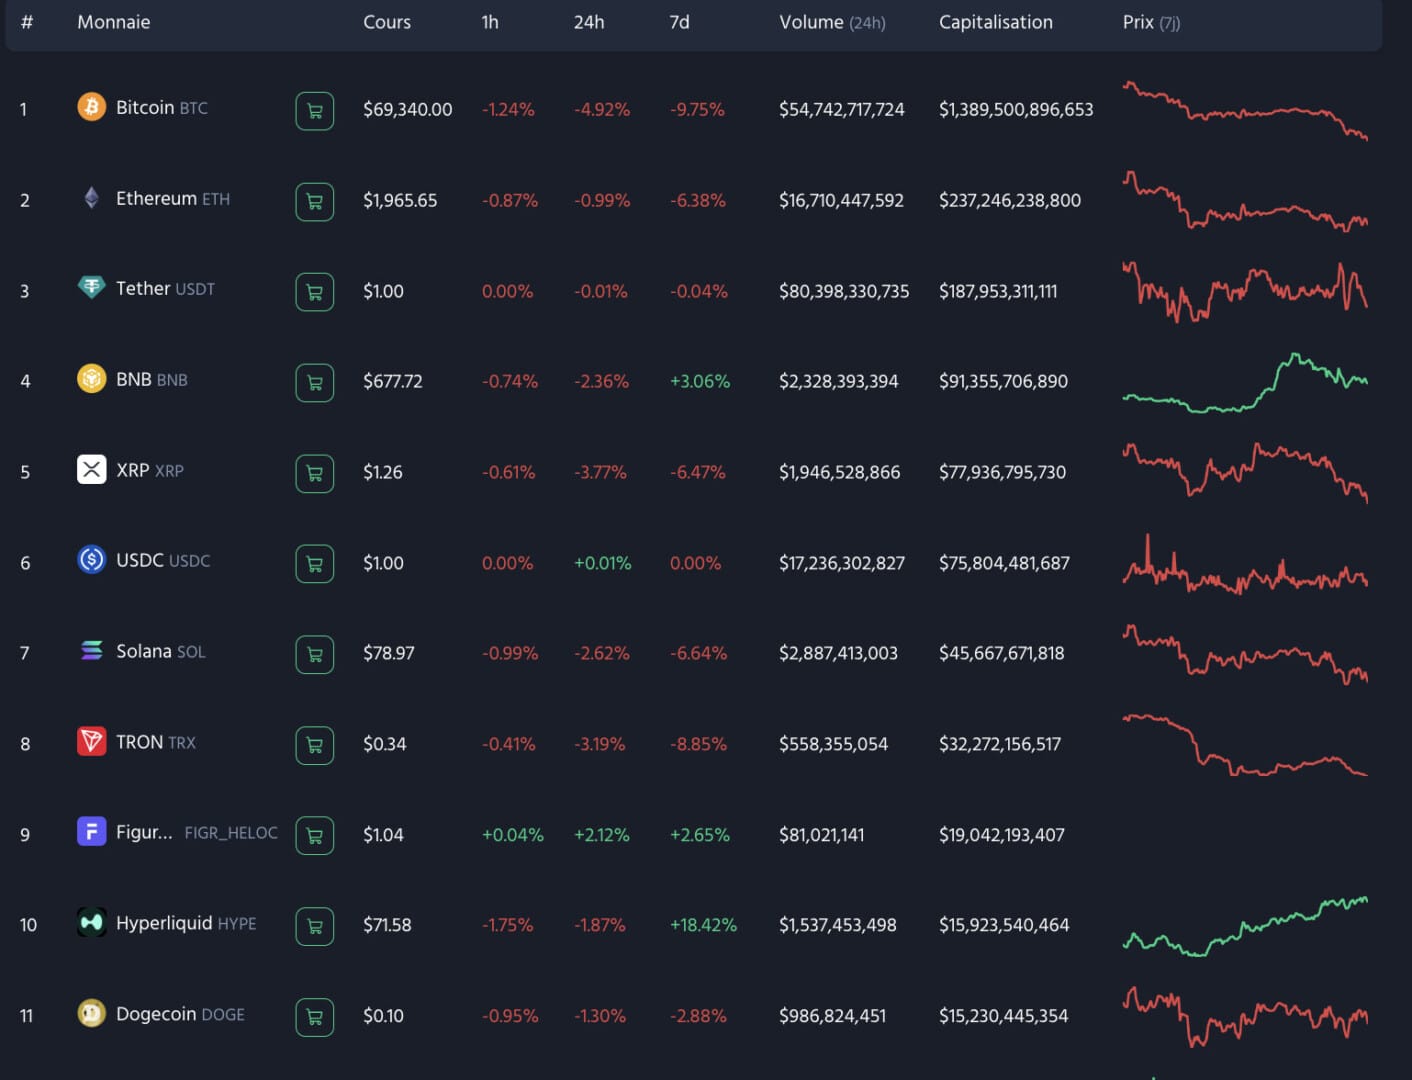The image size is (1412, 1080).
Task: Click Bitcoin price $69,340.00
Action: [x=408, y=109]
